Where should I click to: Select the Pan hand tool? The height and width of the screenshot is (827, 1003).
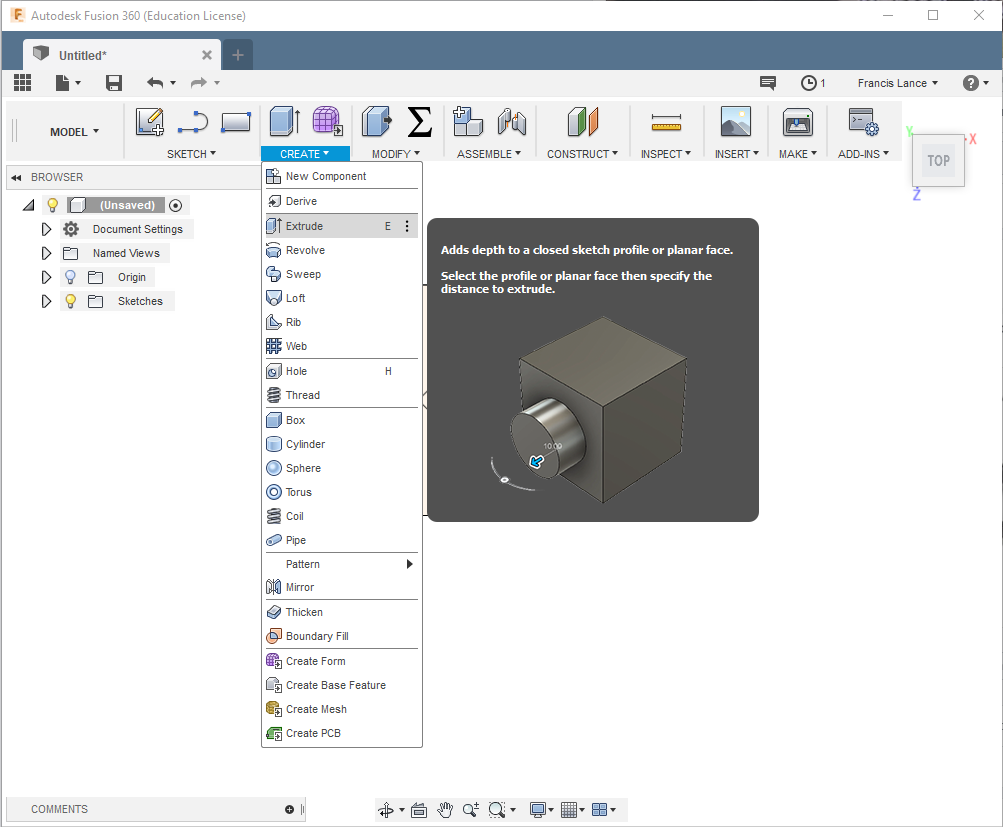coord(445,810)
